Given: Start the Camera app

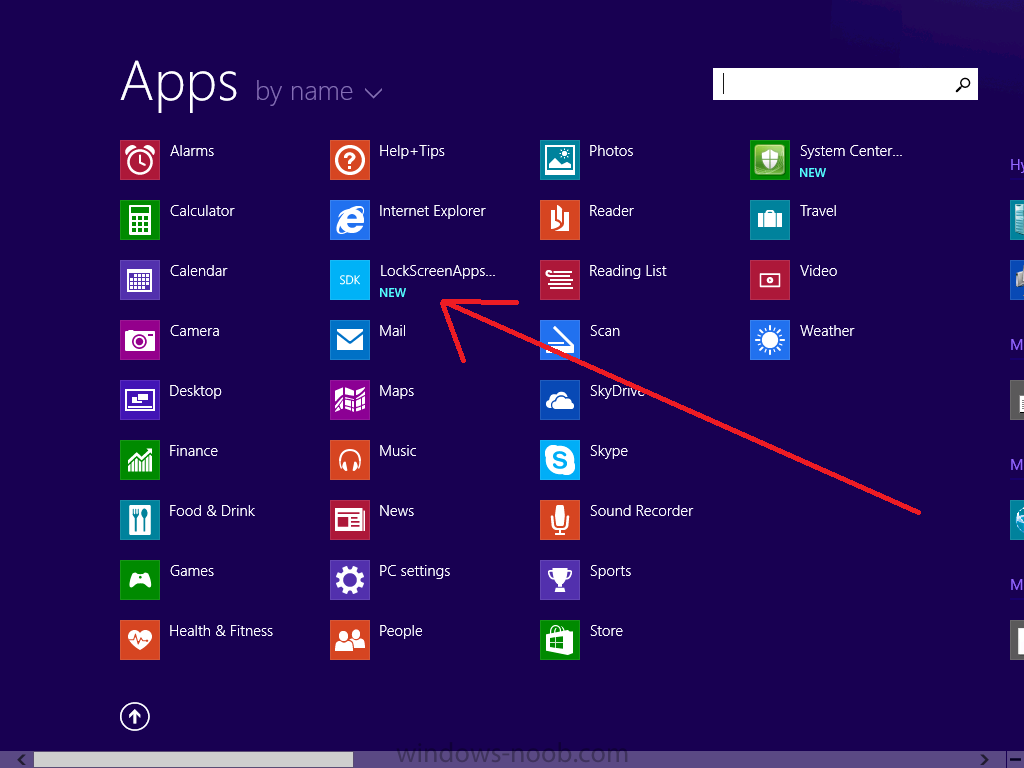Looking at the screenshot, I should 140,340.
